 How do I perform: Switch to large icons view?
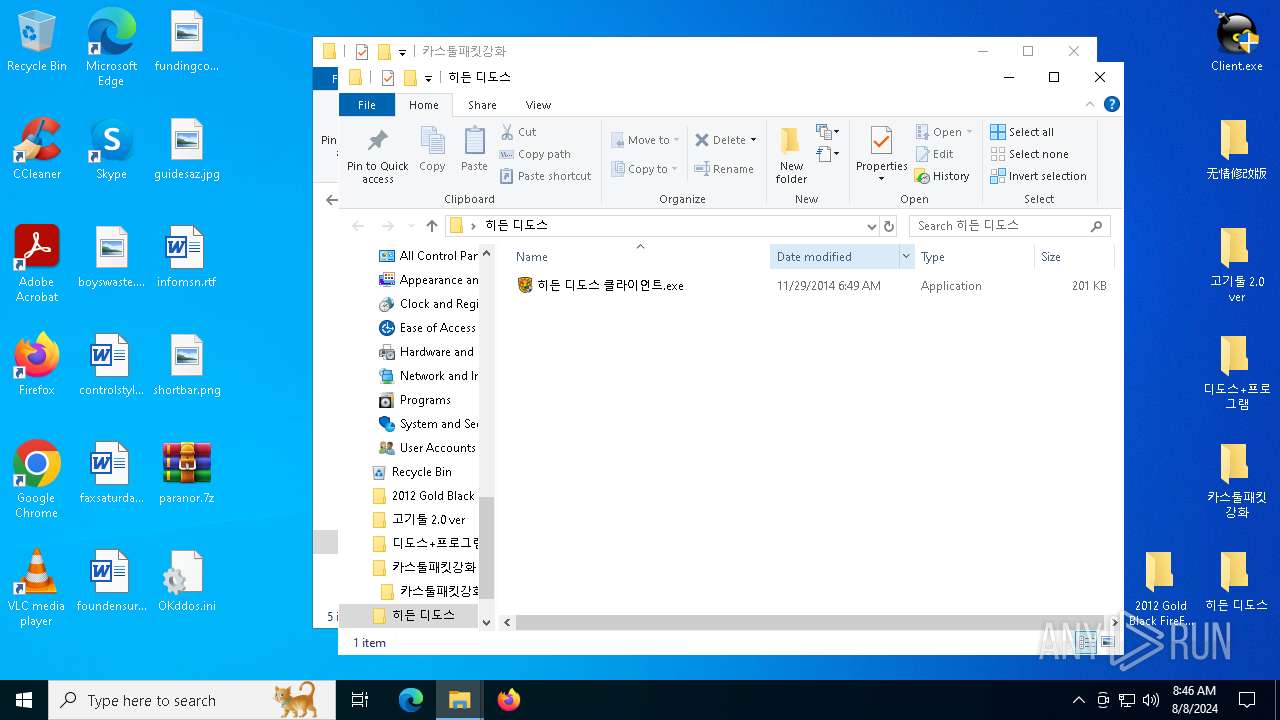1107,642
